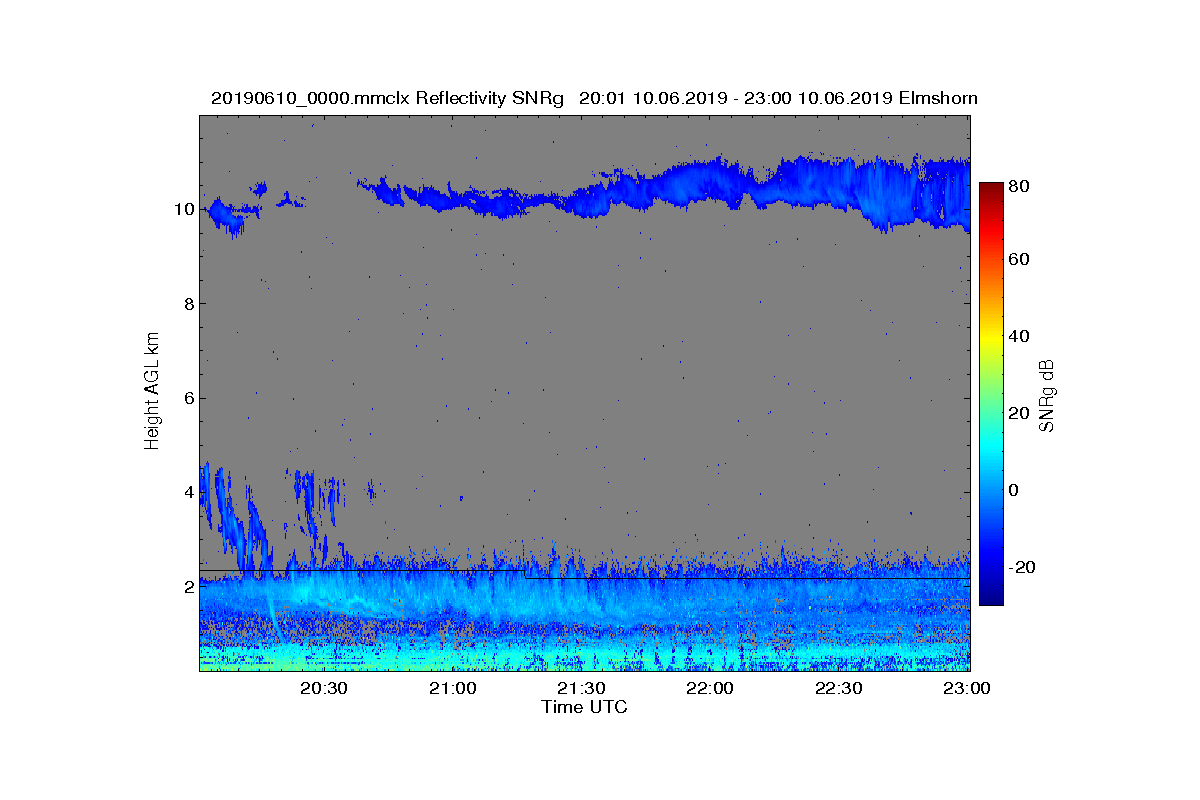Click the height tick label 6
Image resolution: width=1200 pixels, height=800 pixels.
pyautogui.click(x=188, y=398)
